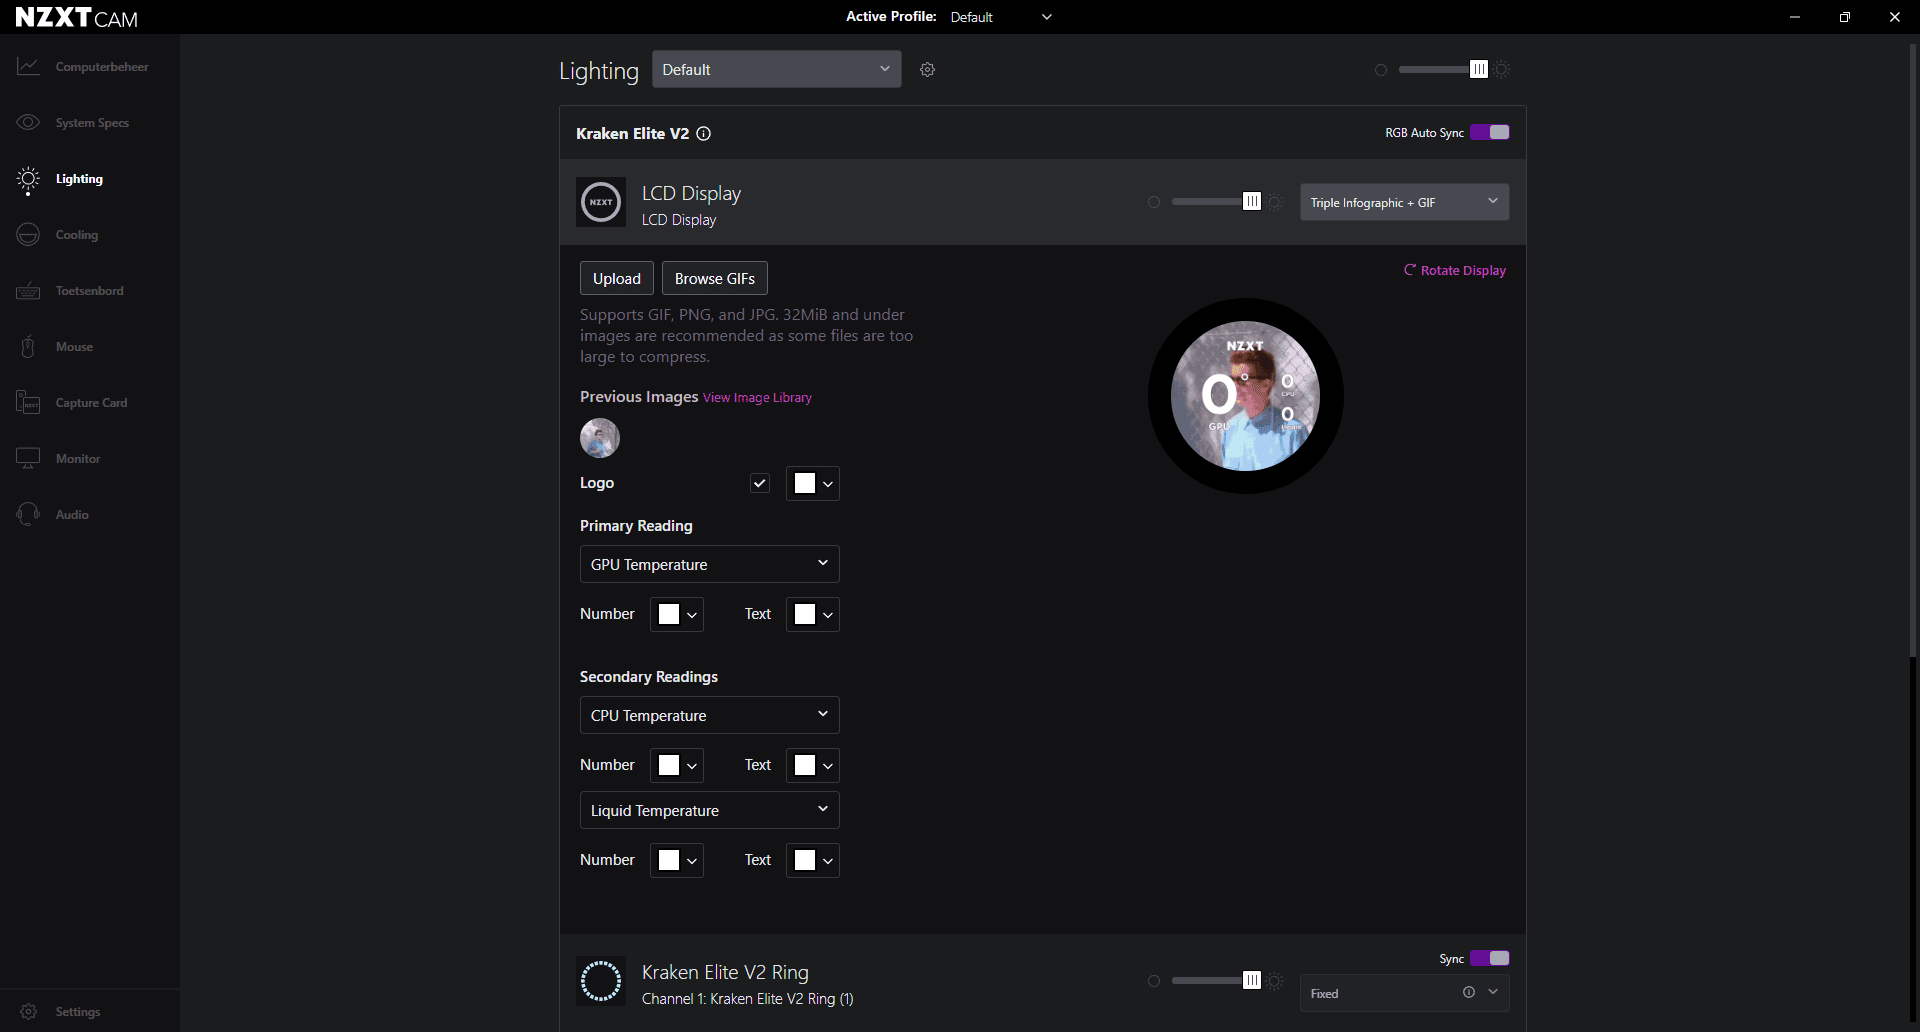Viewport: 1920px width, 1032px height.
Task: Toggle the Ring Sync switch
Action: pos(1490,958)
